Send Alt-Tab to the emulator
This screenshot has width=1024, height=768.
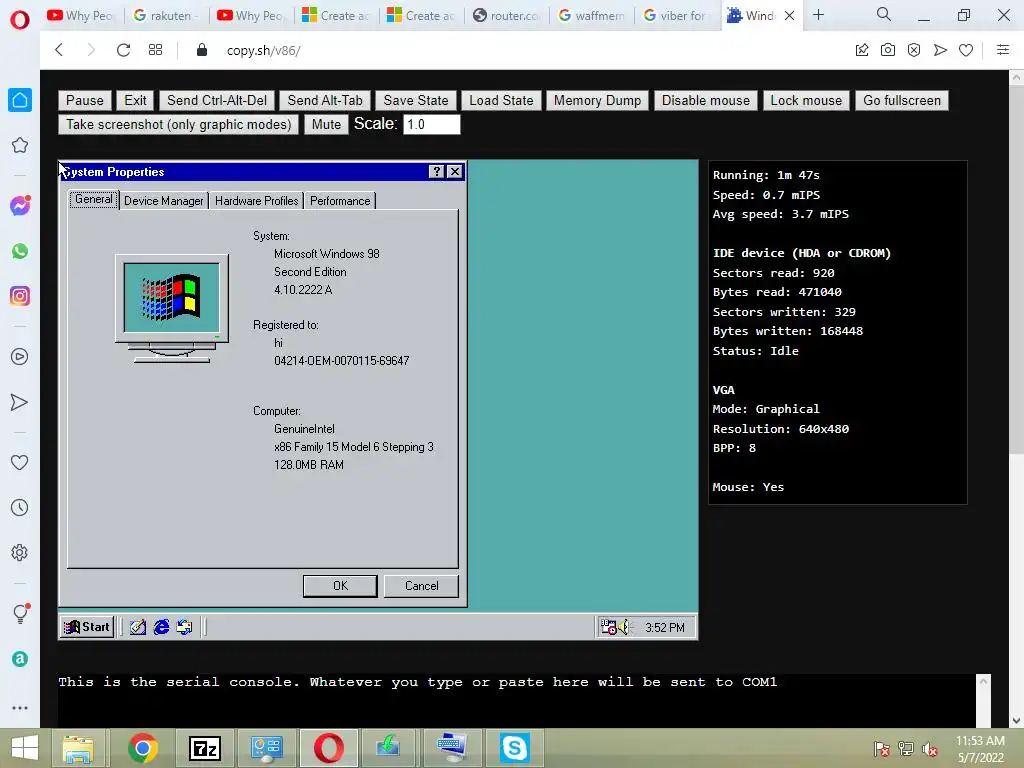coord(325,101)
